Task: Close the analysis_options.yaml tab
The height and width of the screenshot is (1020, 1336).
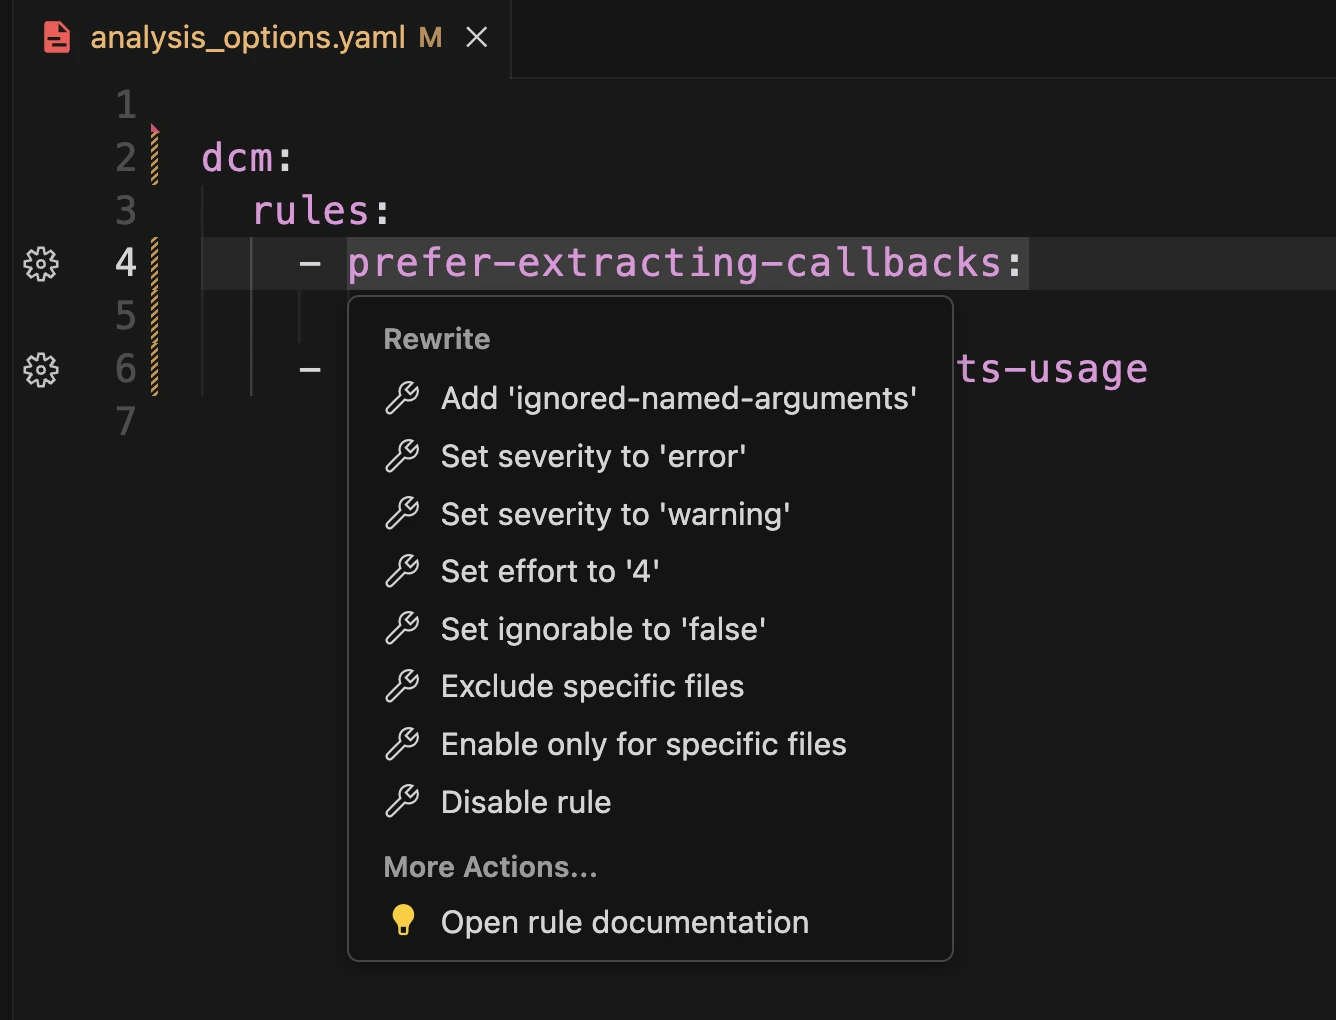Action: (477, 37)
